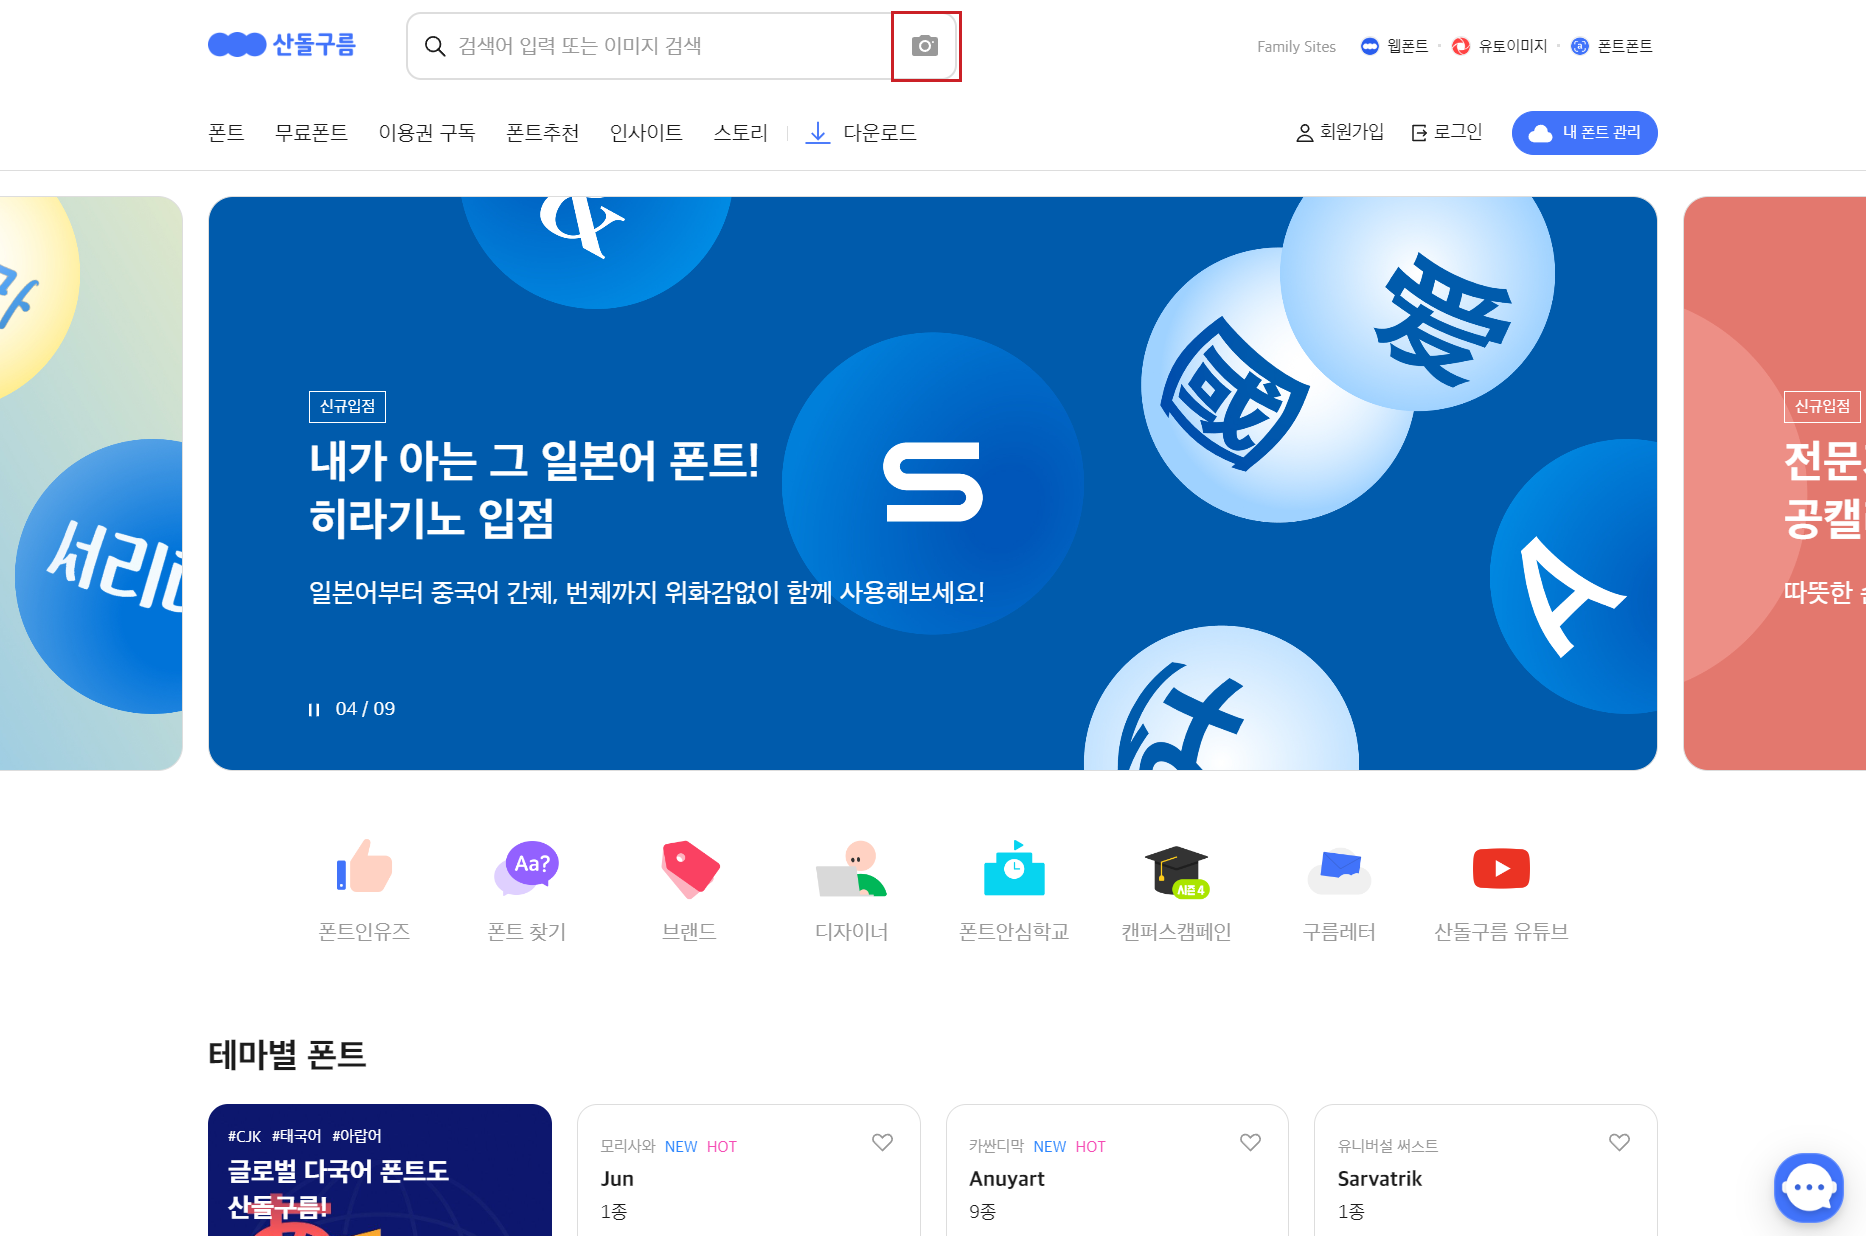Open the 윌폰트 family site
This screenshot has width=1866, height=1236.
click(x=1395, y=46)
